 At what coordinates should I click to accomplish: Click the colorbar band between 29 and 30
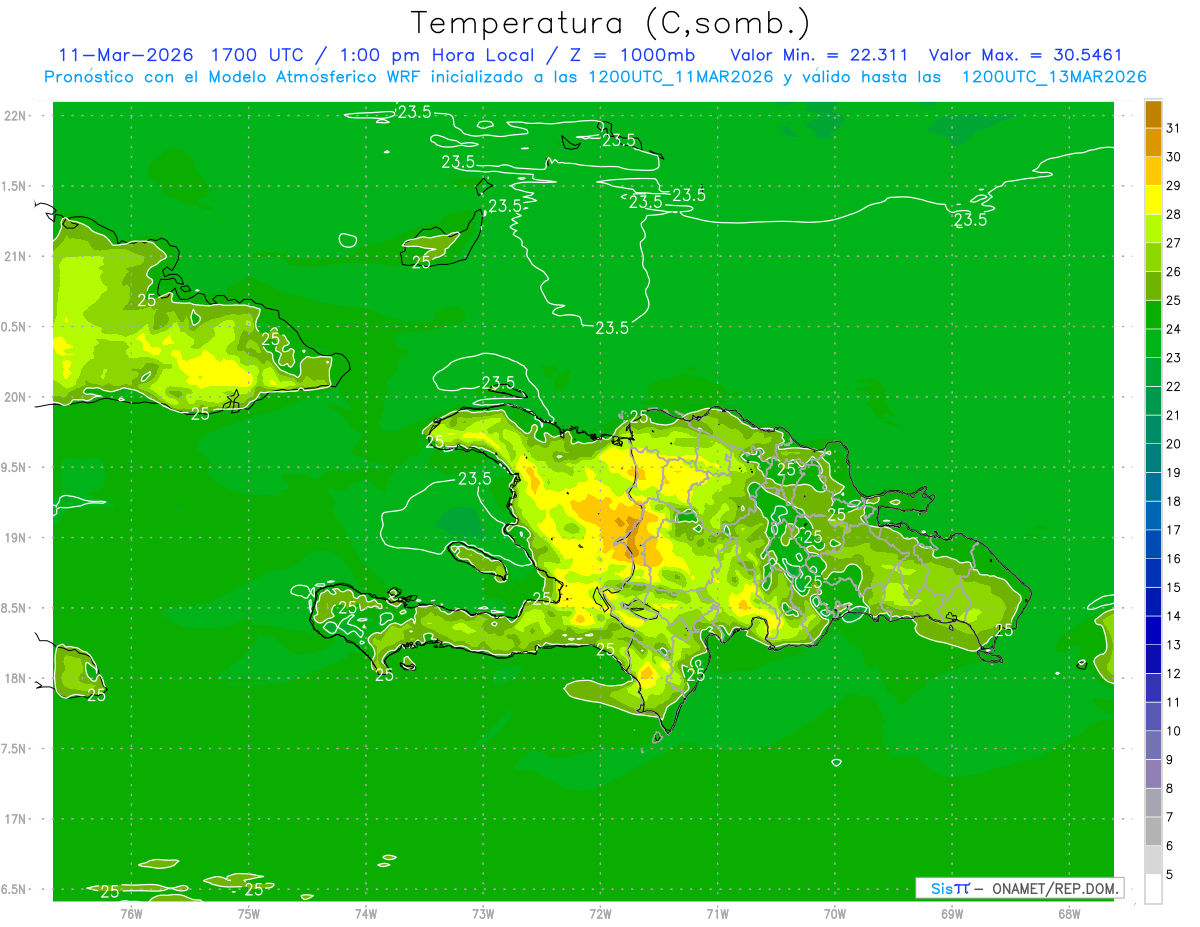[x=1154, y=171]
